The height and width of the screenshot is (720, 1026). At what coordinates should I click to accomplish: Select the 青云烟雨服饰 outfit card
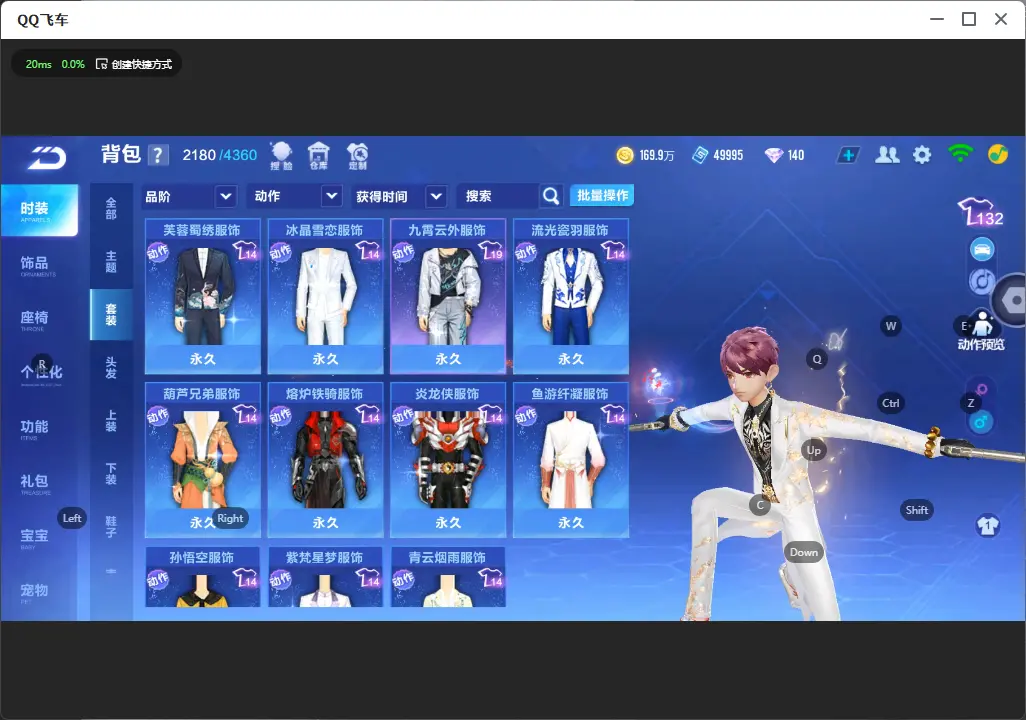tap(448, 577)
